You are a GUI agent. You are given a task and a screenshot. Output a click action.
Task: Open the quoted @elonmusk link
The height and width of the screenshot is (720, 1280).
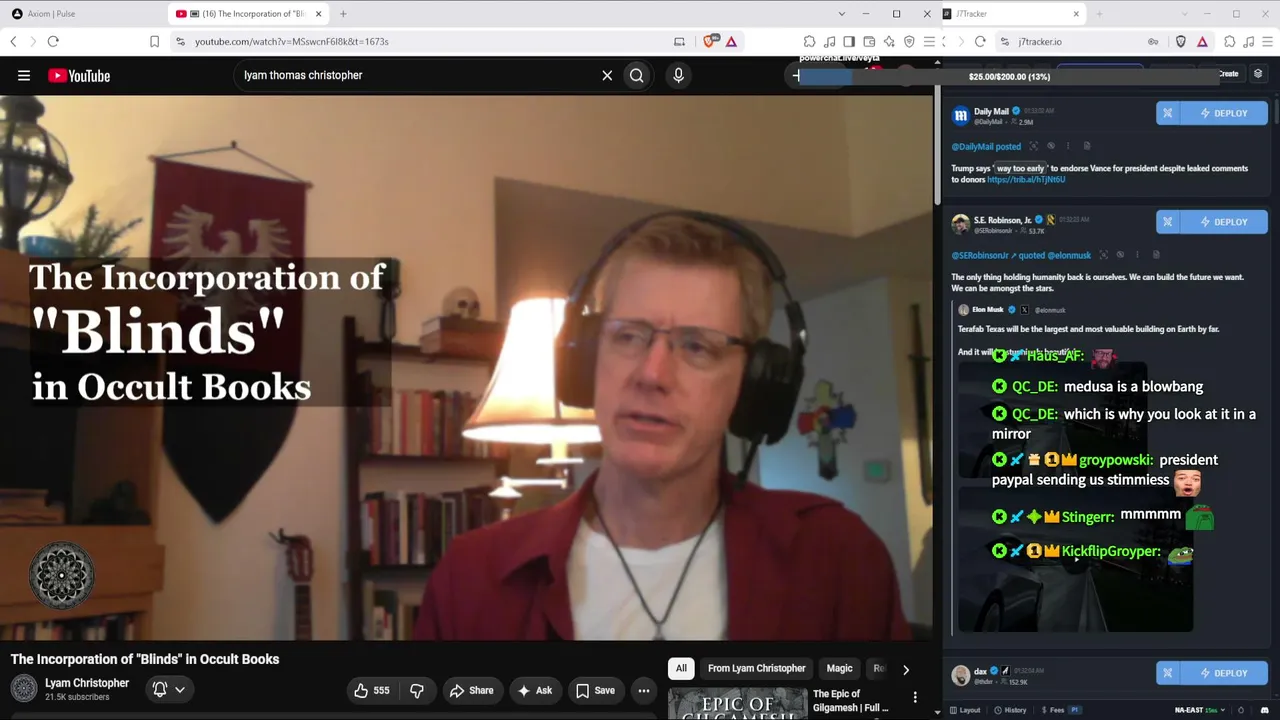pyautogui.click(x=1069, y=256)
